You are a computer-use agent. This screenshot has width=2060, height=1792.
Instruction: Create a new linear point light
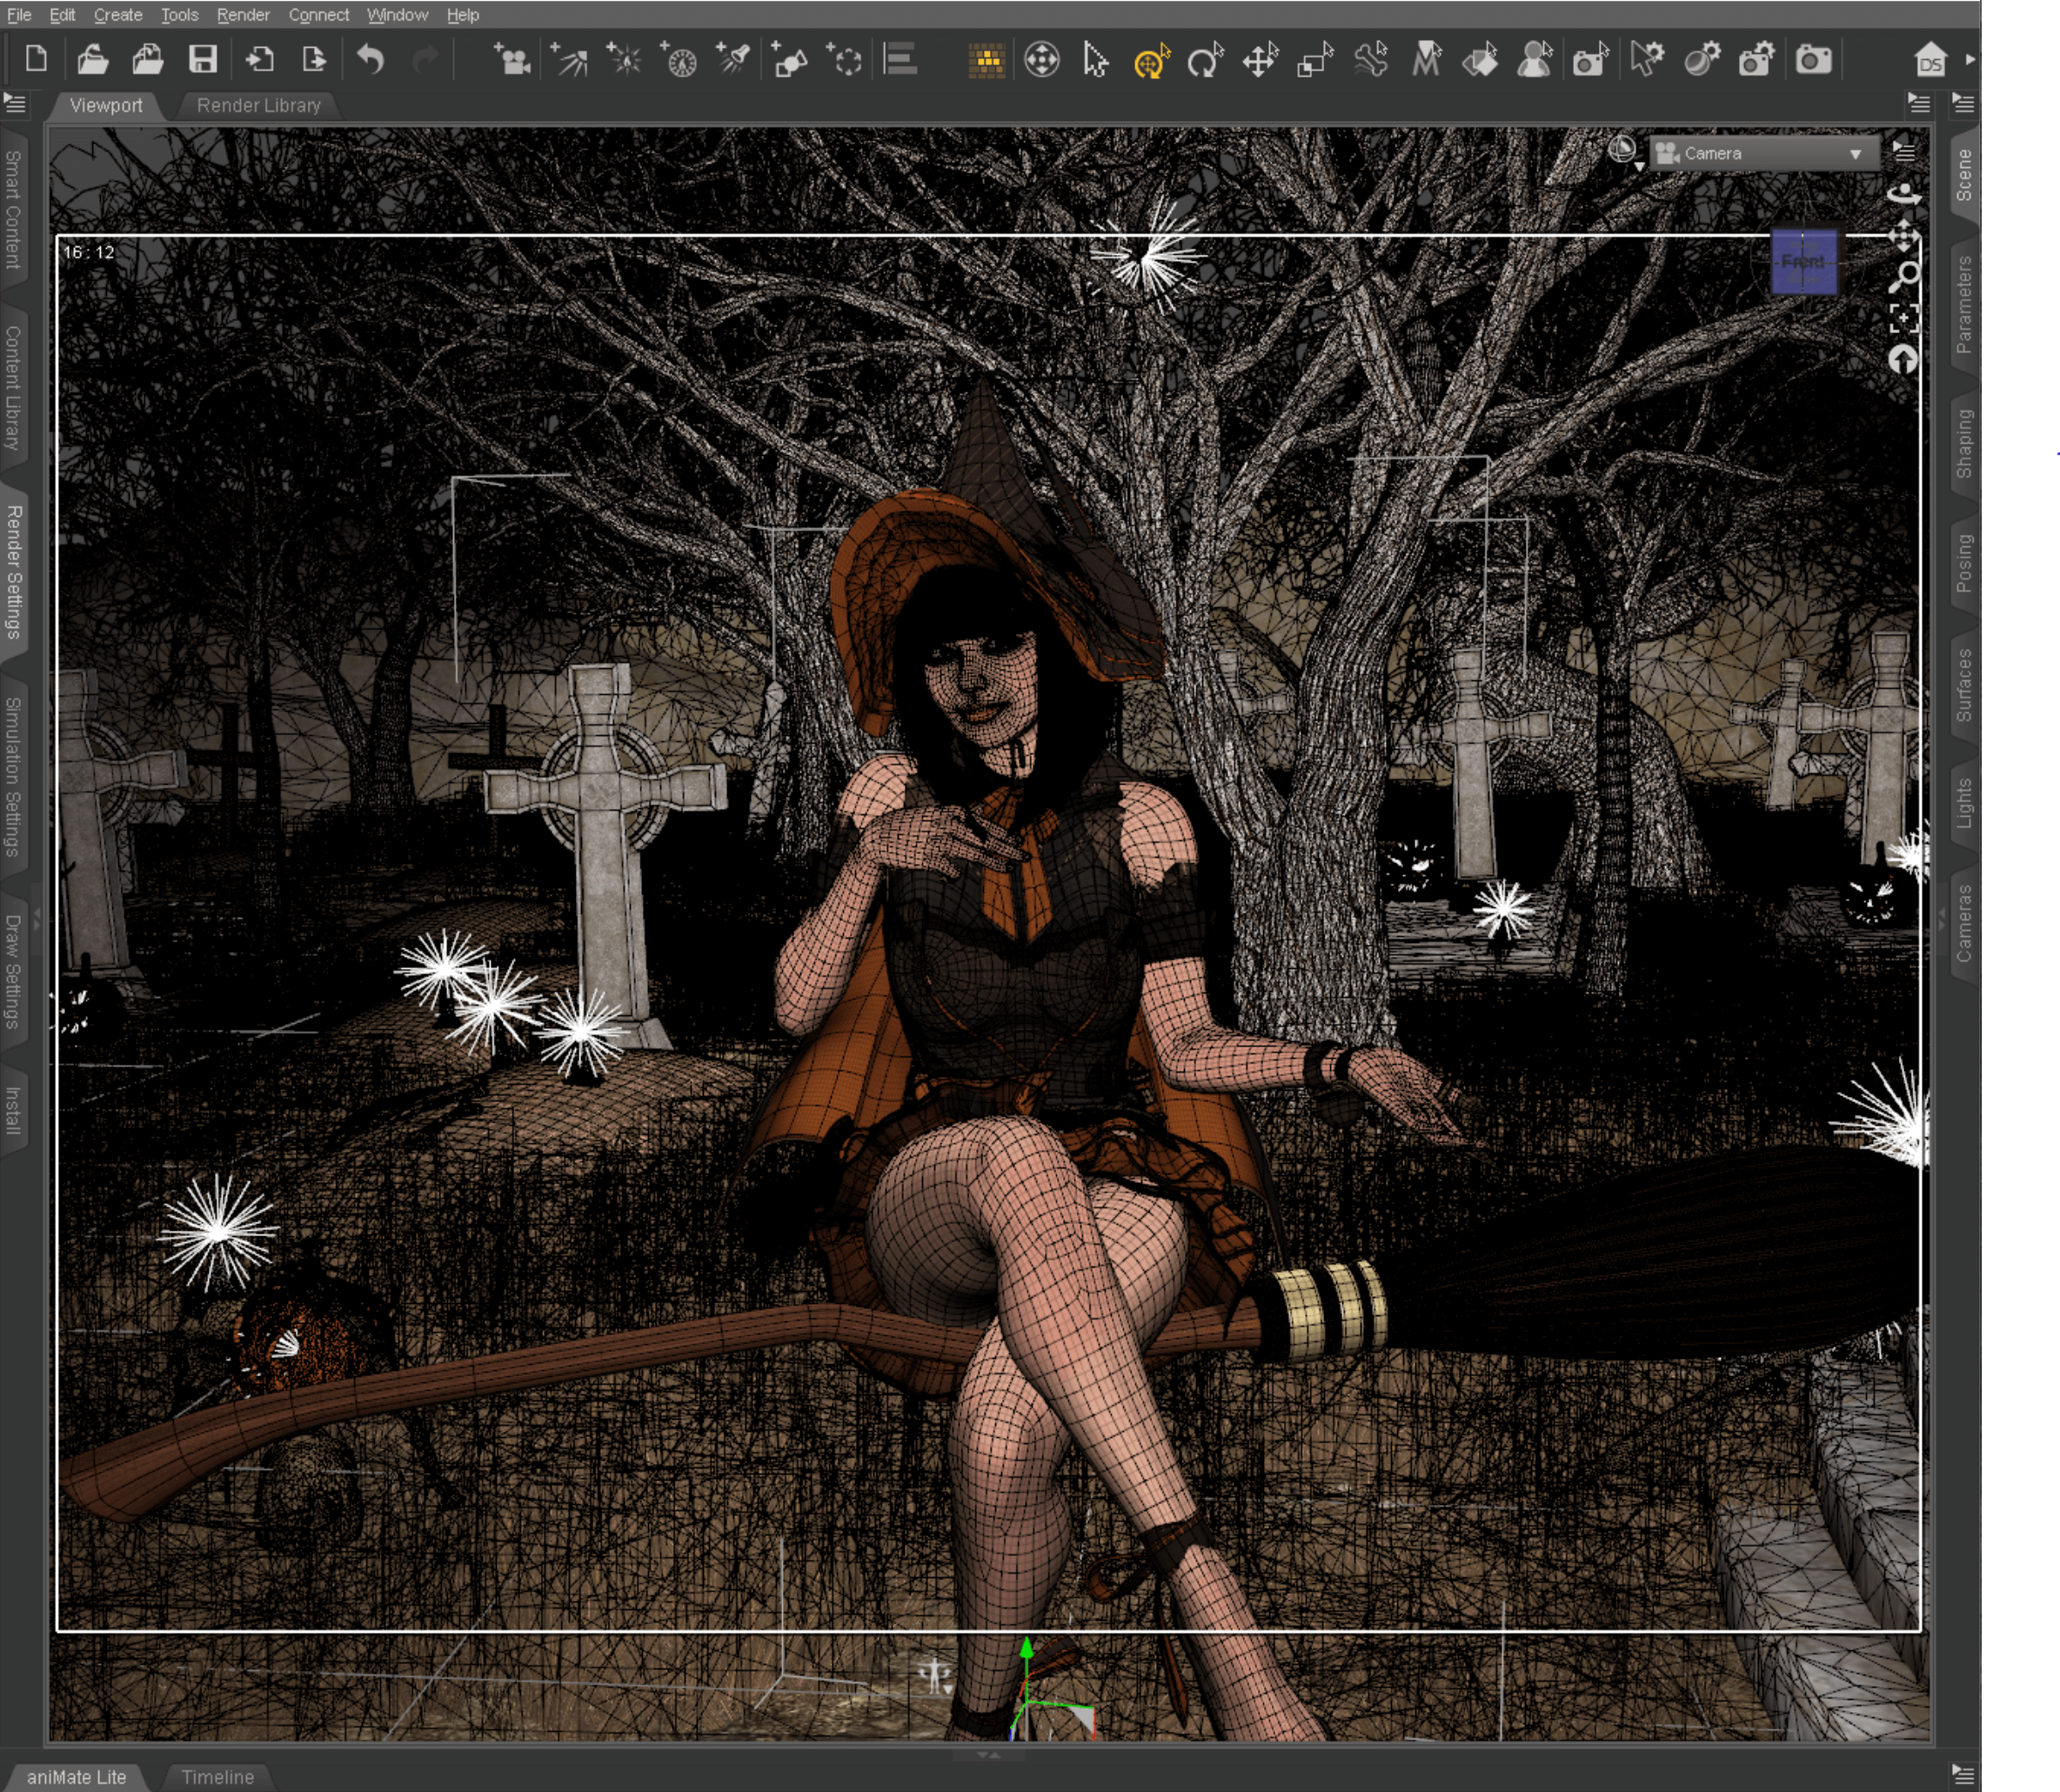point(679,60)
